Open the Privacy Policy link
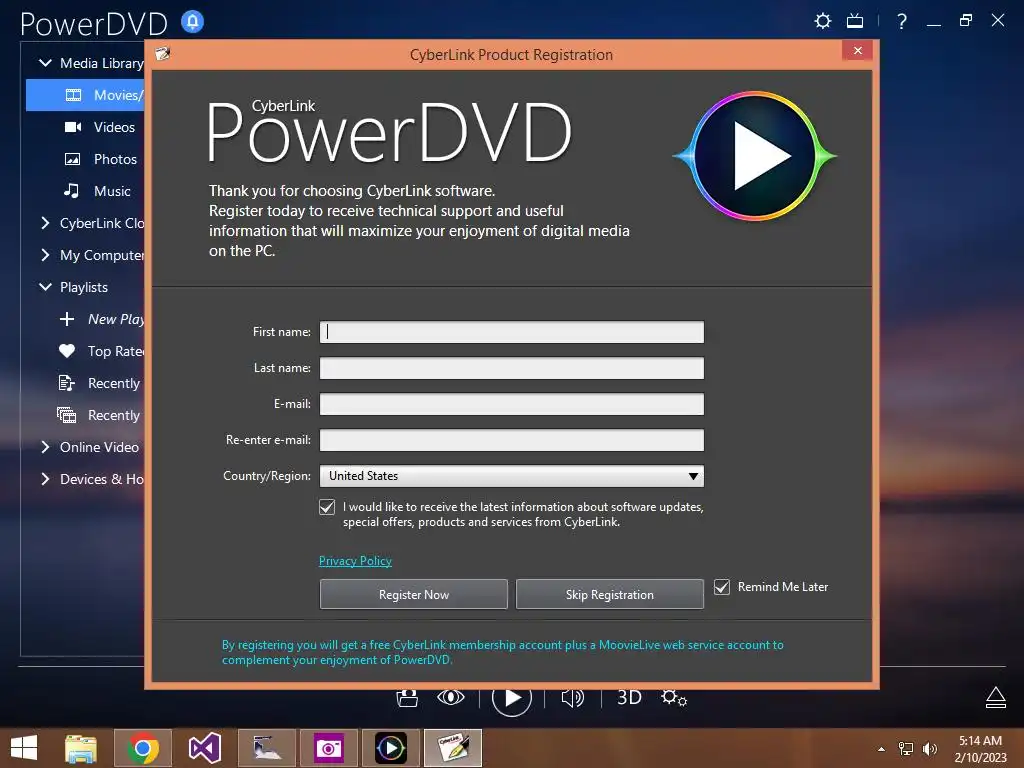 click(355, 561)
